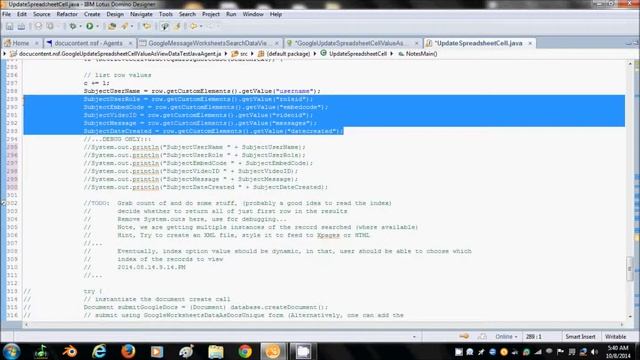Expand the arrow before src breadcrumb
The width and height of the screenshot is (640, 360).
[x=226, y=54]
